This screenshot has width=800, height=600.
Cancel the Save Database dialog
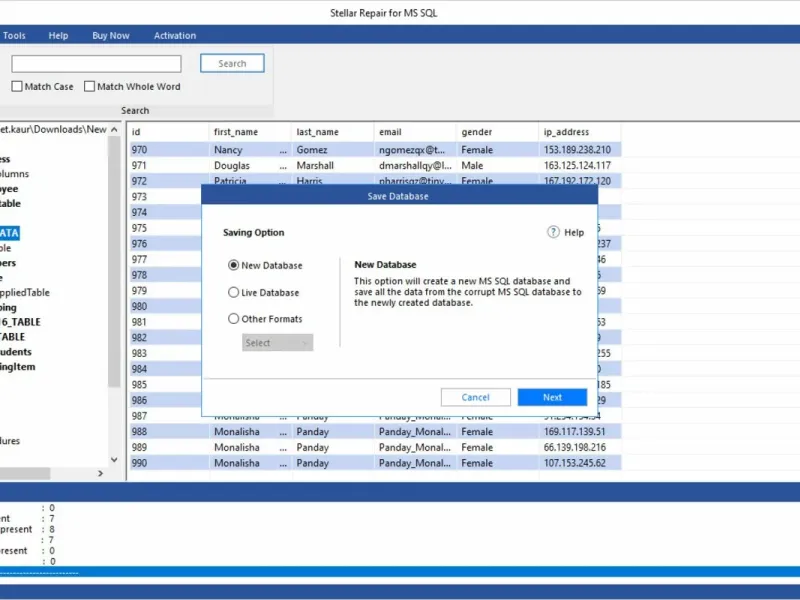tap(476, 397)
